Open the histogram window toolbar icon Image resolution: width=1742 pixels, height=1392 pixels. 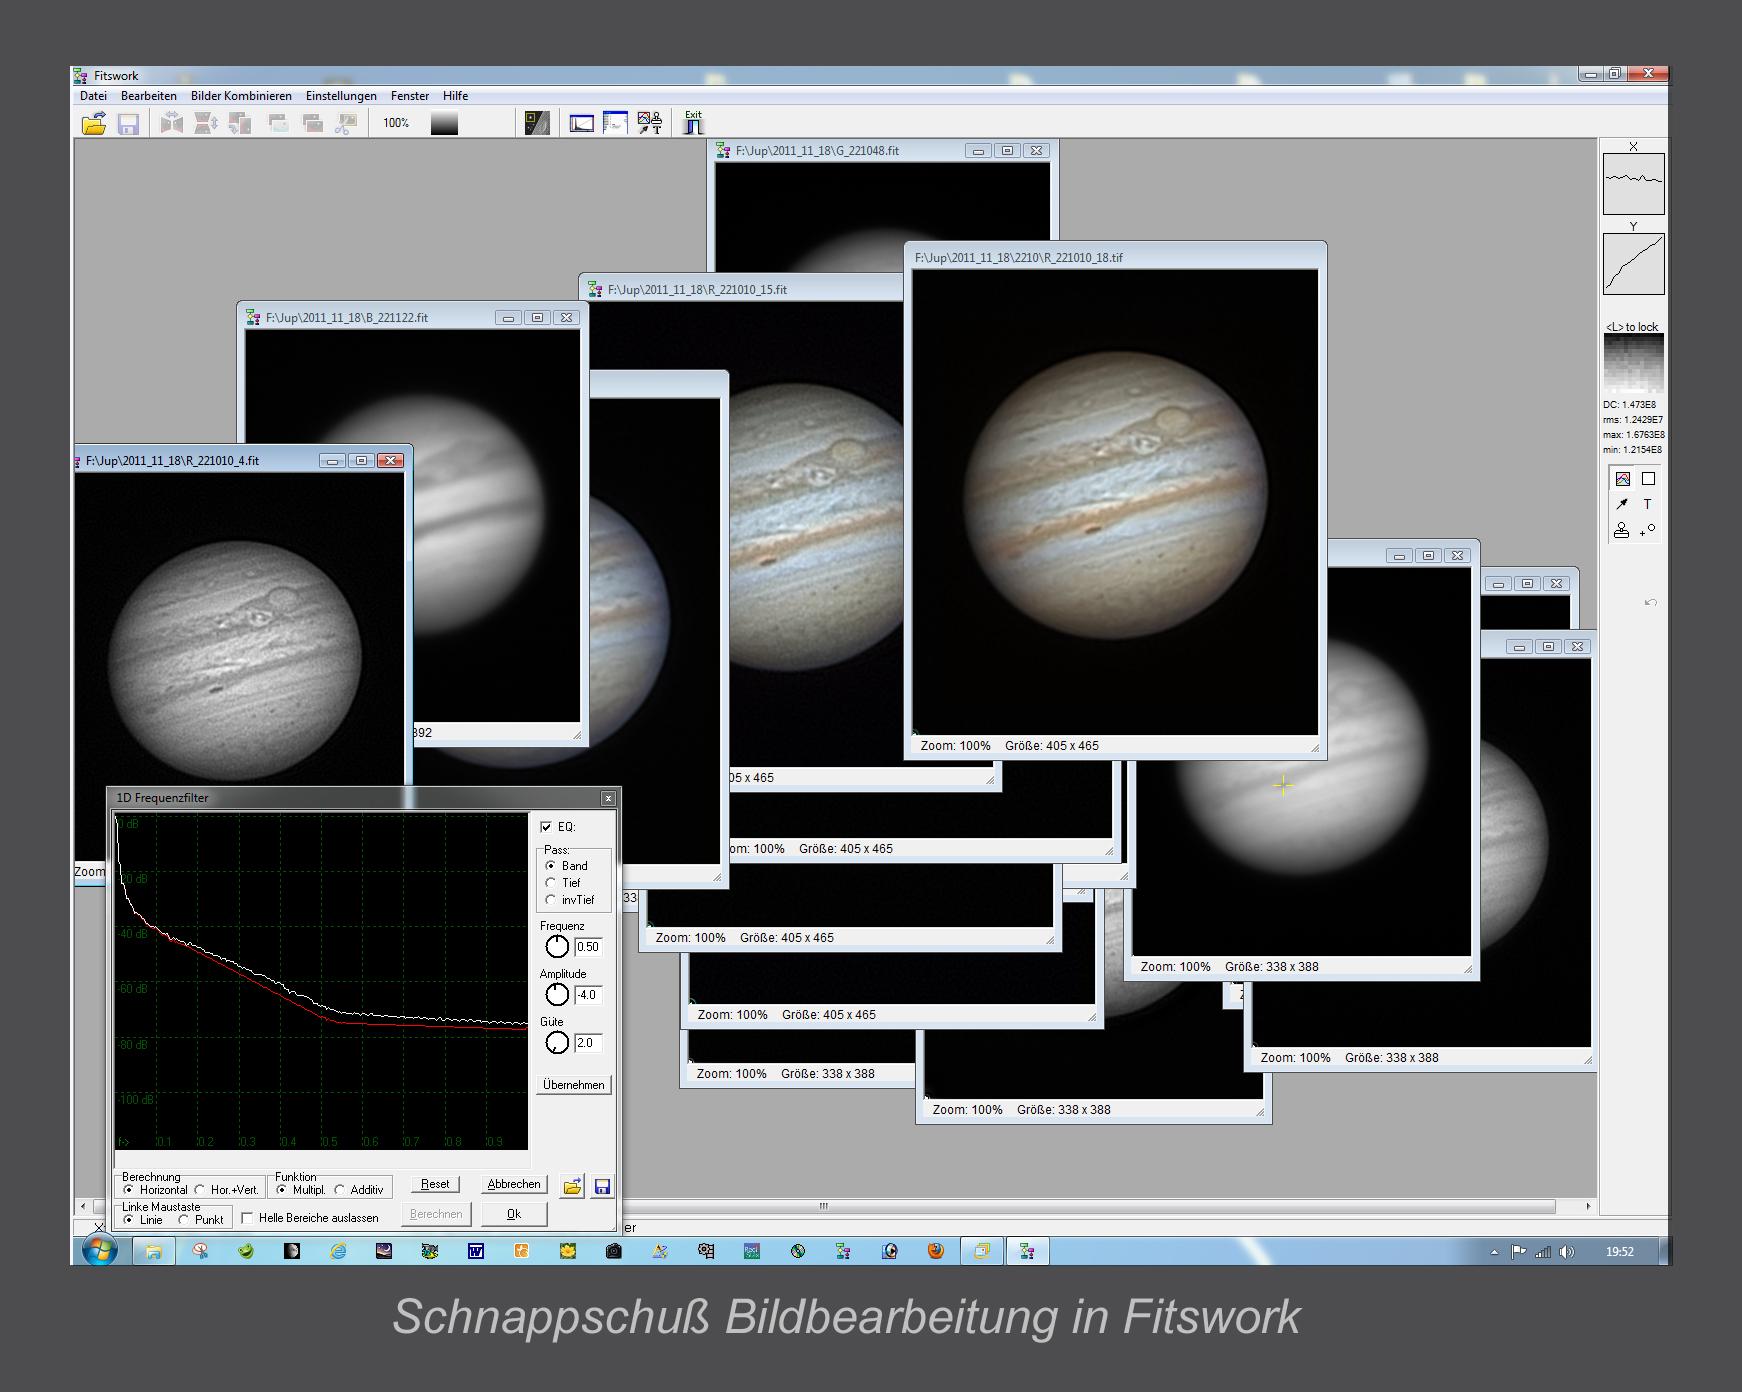tap(581, 124)
